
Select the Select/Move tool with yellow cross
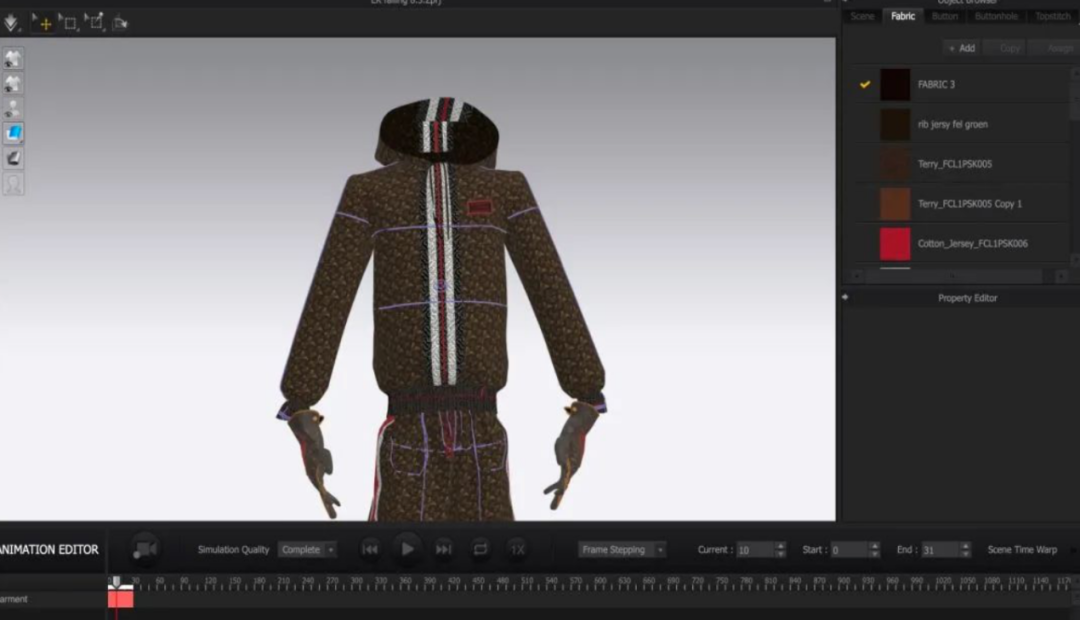(43, 23)
